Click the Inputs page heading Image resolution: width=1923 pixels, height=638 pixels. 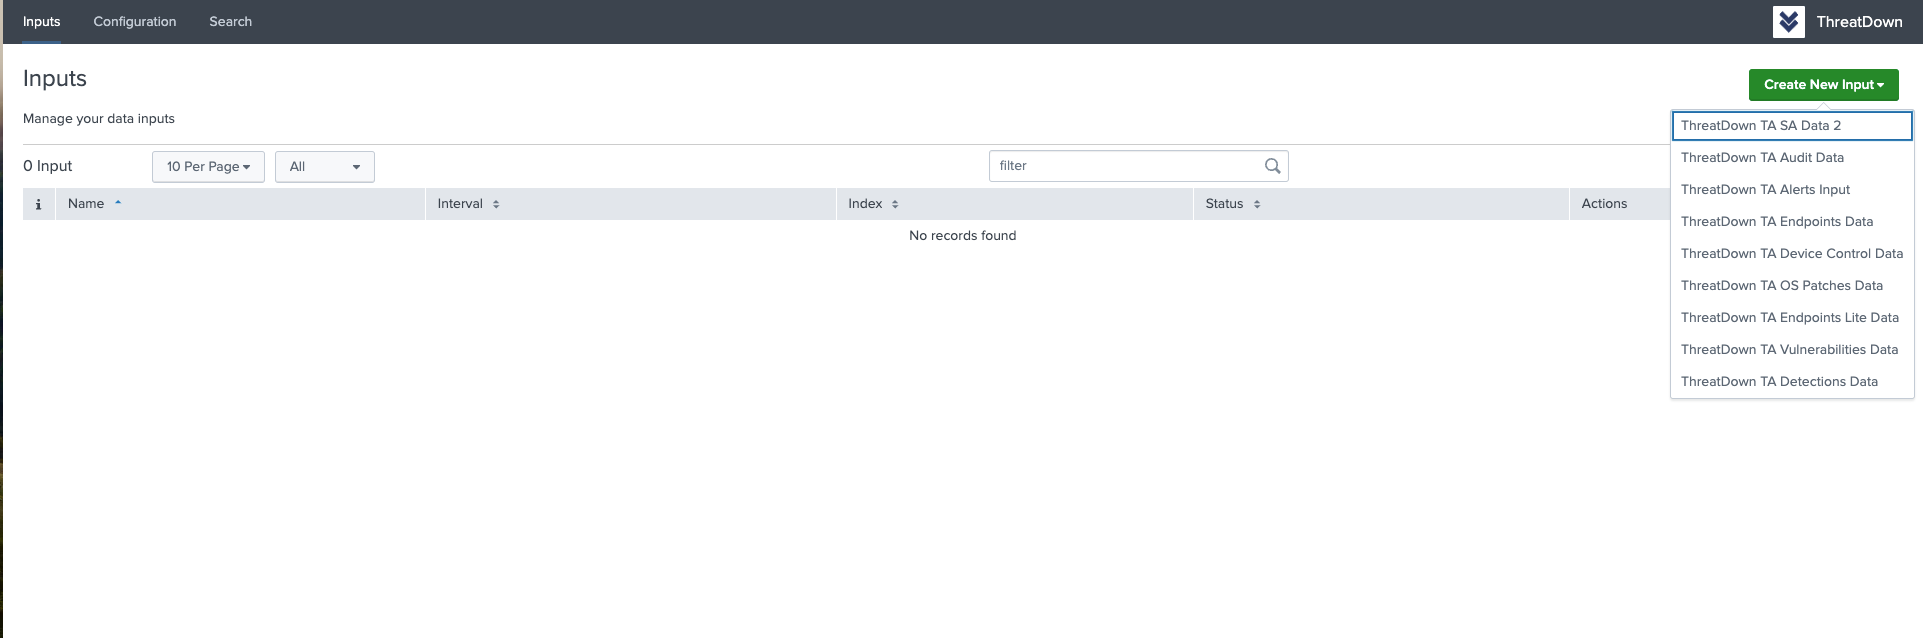(x=55, y=79)
